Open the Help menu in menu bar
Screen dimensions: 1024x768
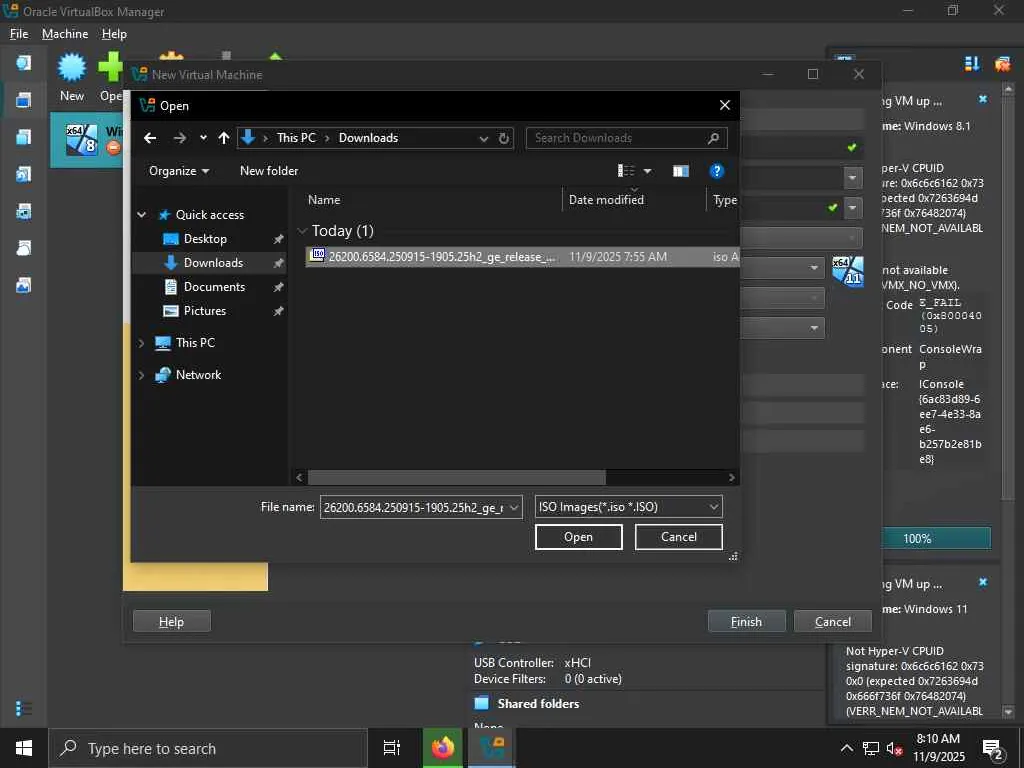(114, 34)
